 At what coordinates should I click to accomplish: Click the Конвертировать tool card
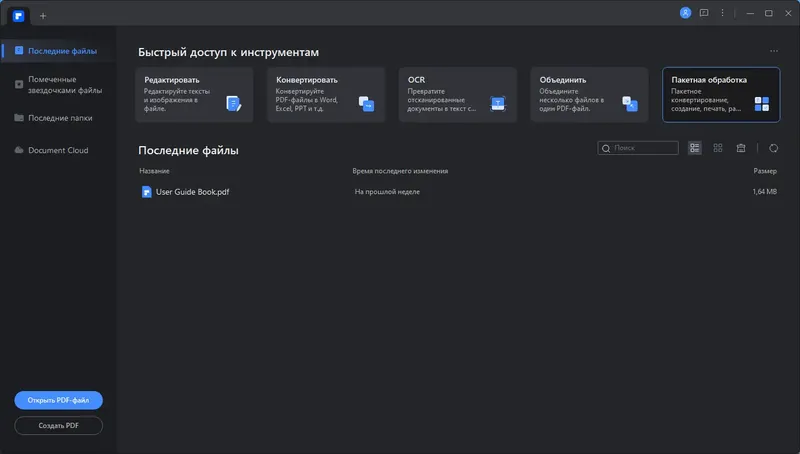pos(325,95)
